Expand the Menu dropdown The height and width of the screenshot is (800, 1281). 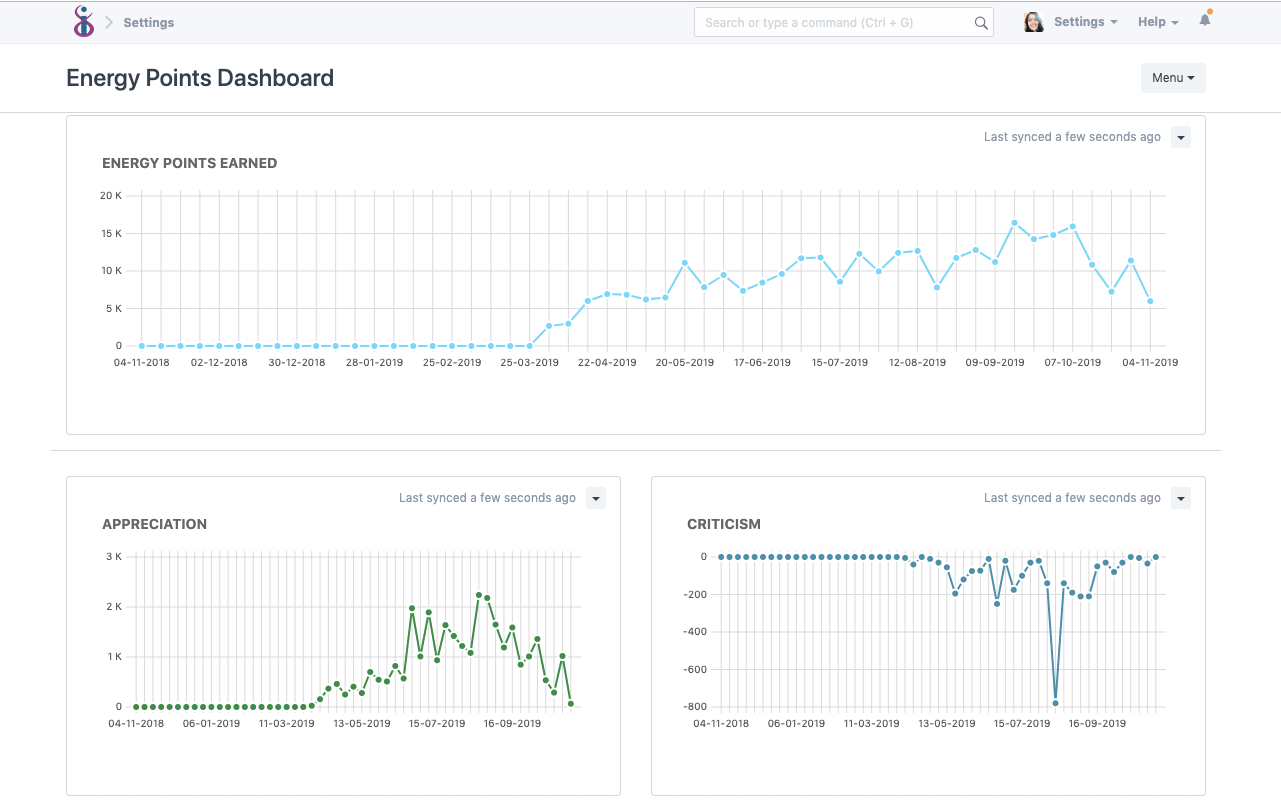click(x=1172, y=77)
